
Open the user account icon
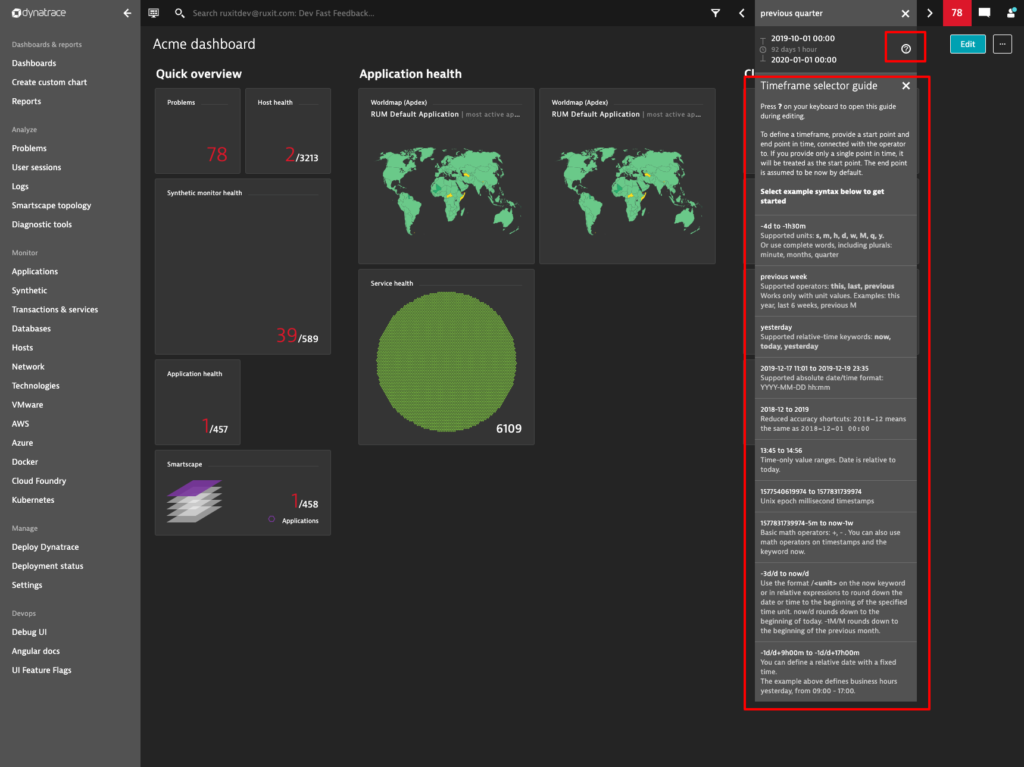(1011, 13)
